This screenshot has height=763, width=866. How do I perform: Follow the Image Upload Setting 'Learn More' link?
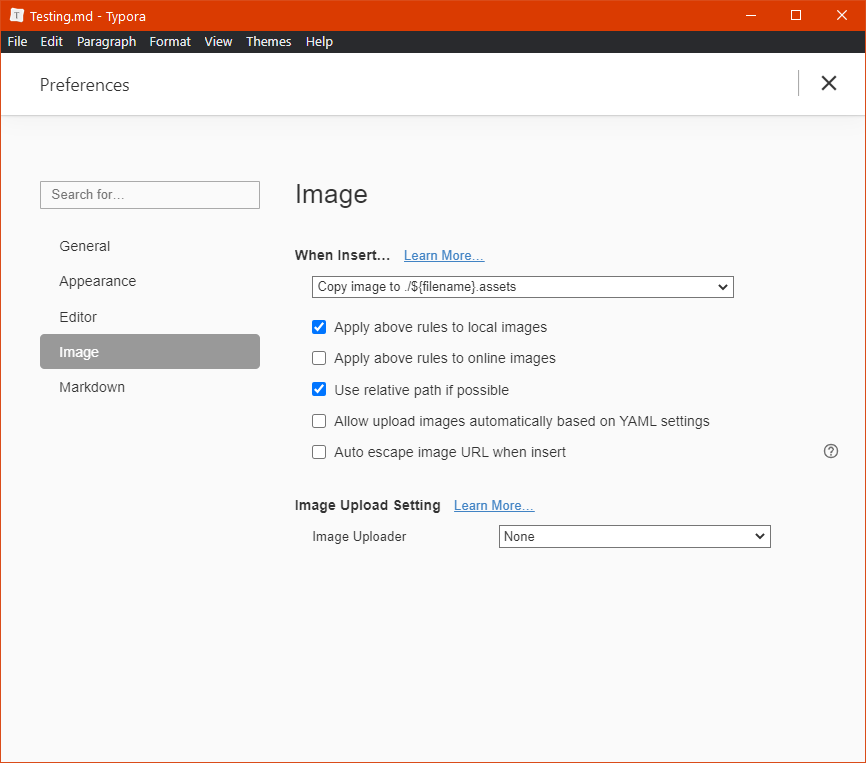tap(493, 505)
